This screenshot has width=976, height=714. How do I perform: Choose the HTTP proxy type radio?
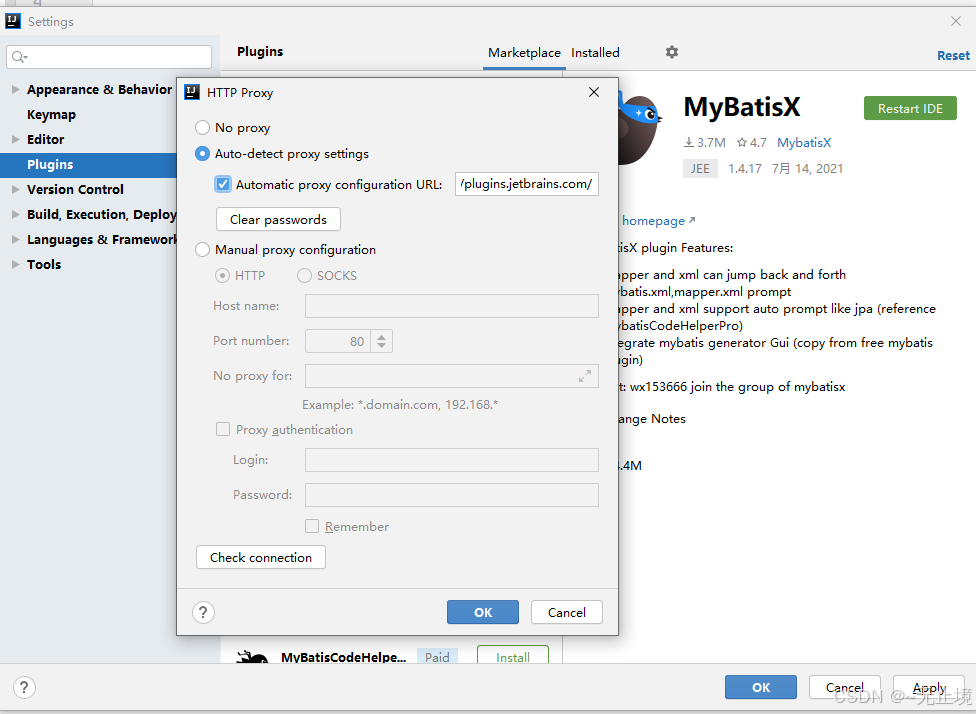tap(222, 275)
